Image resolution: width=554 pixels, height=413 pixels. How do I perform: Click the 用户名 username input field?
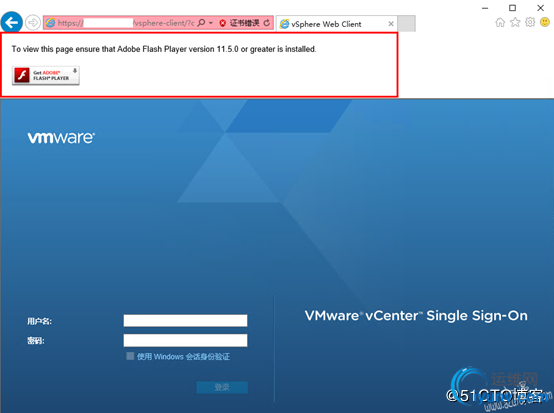coord(185,320)
